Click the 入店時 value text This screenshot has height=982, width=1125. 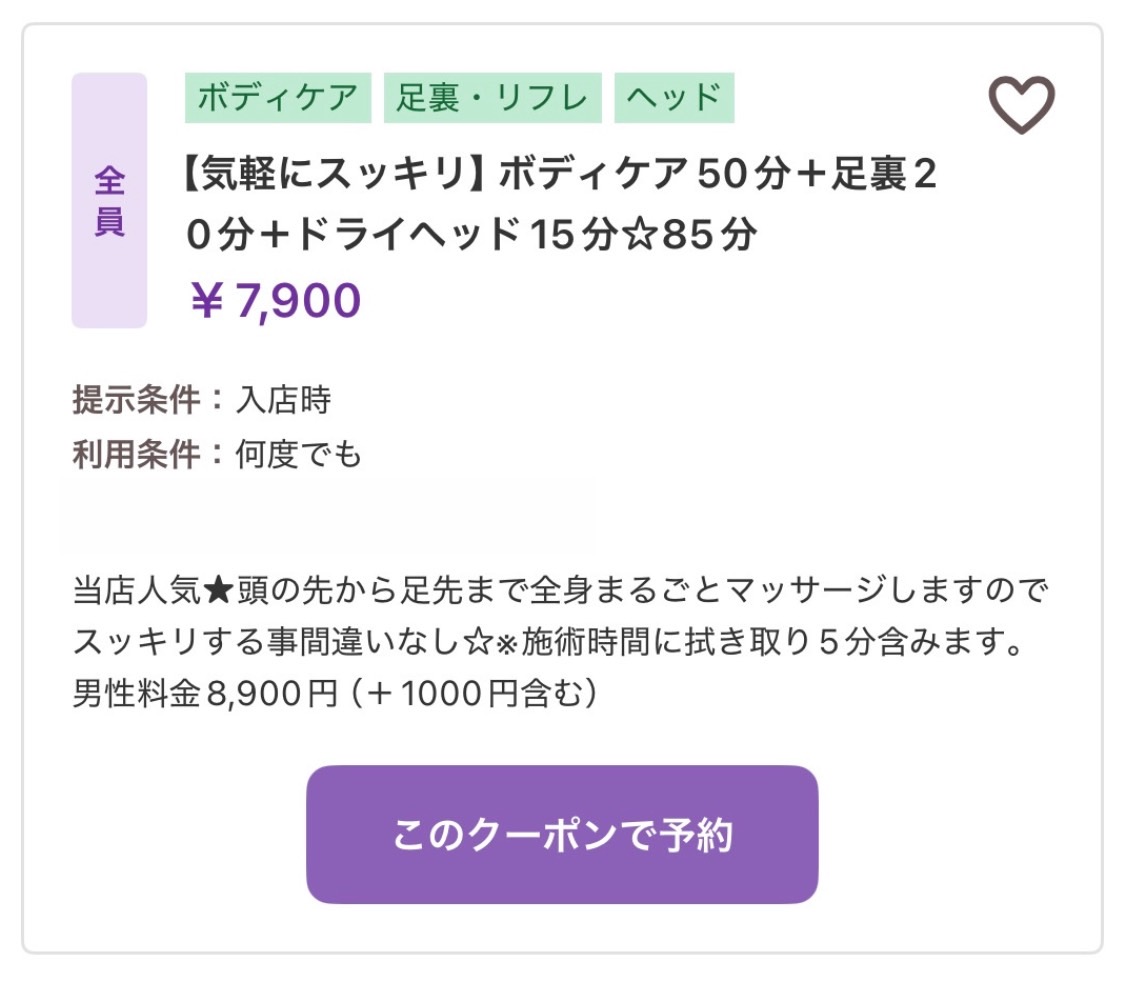click(283, 400)
